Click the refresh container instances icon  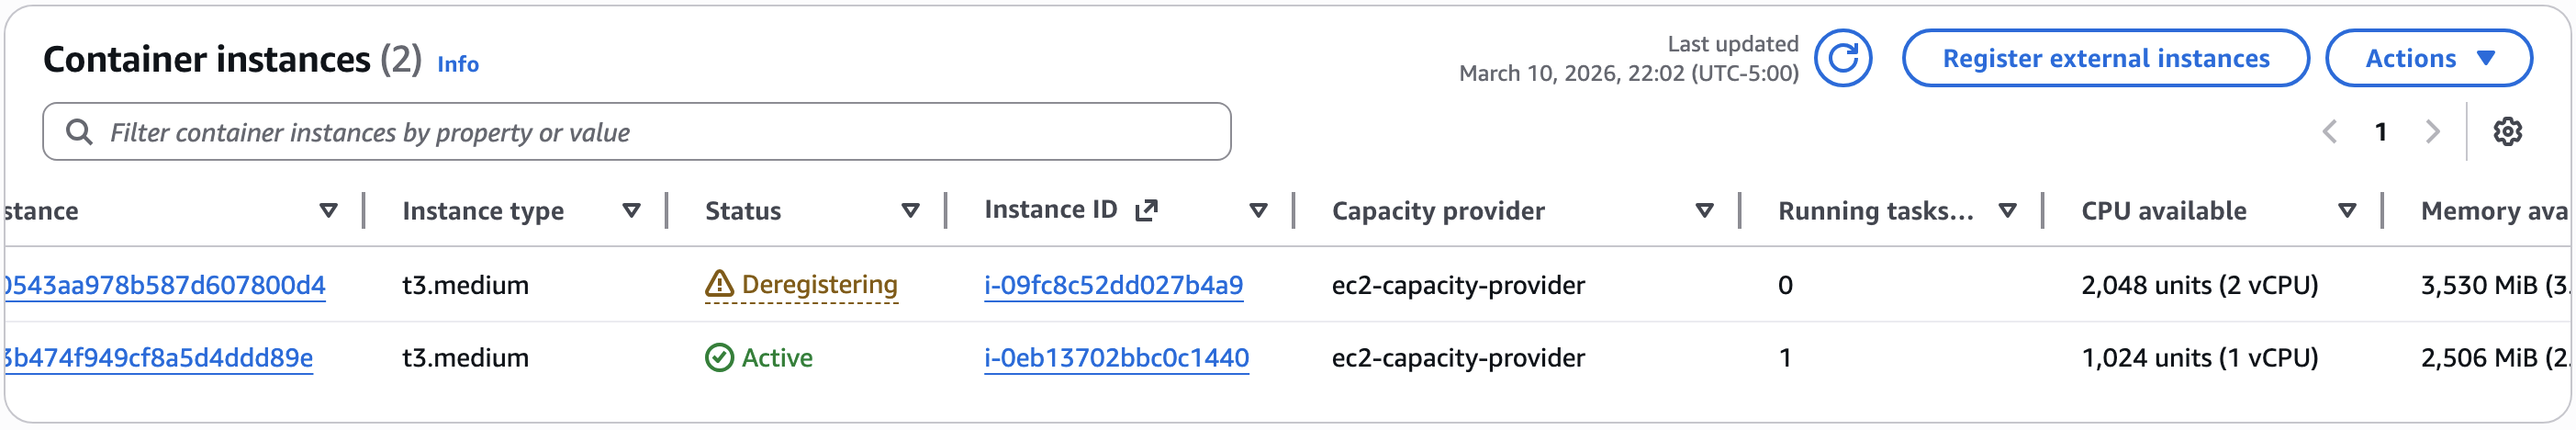tap(1842, 59)
